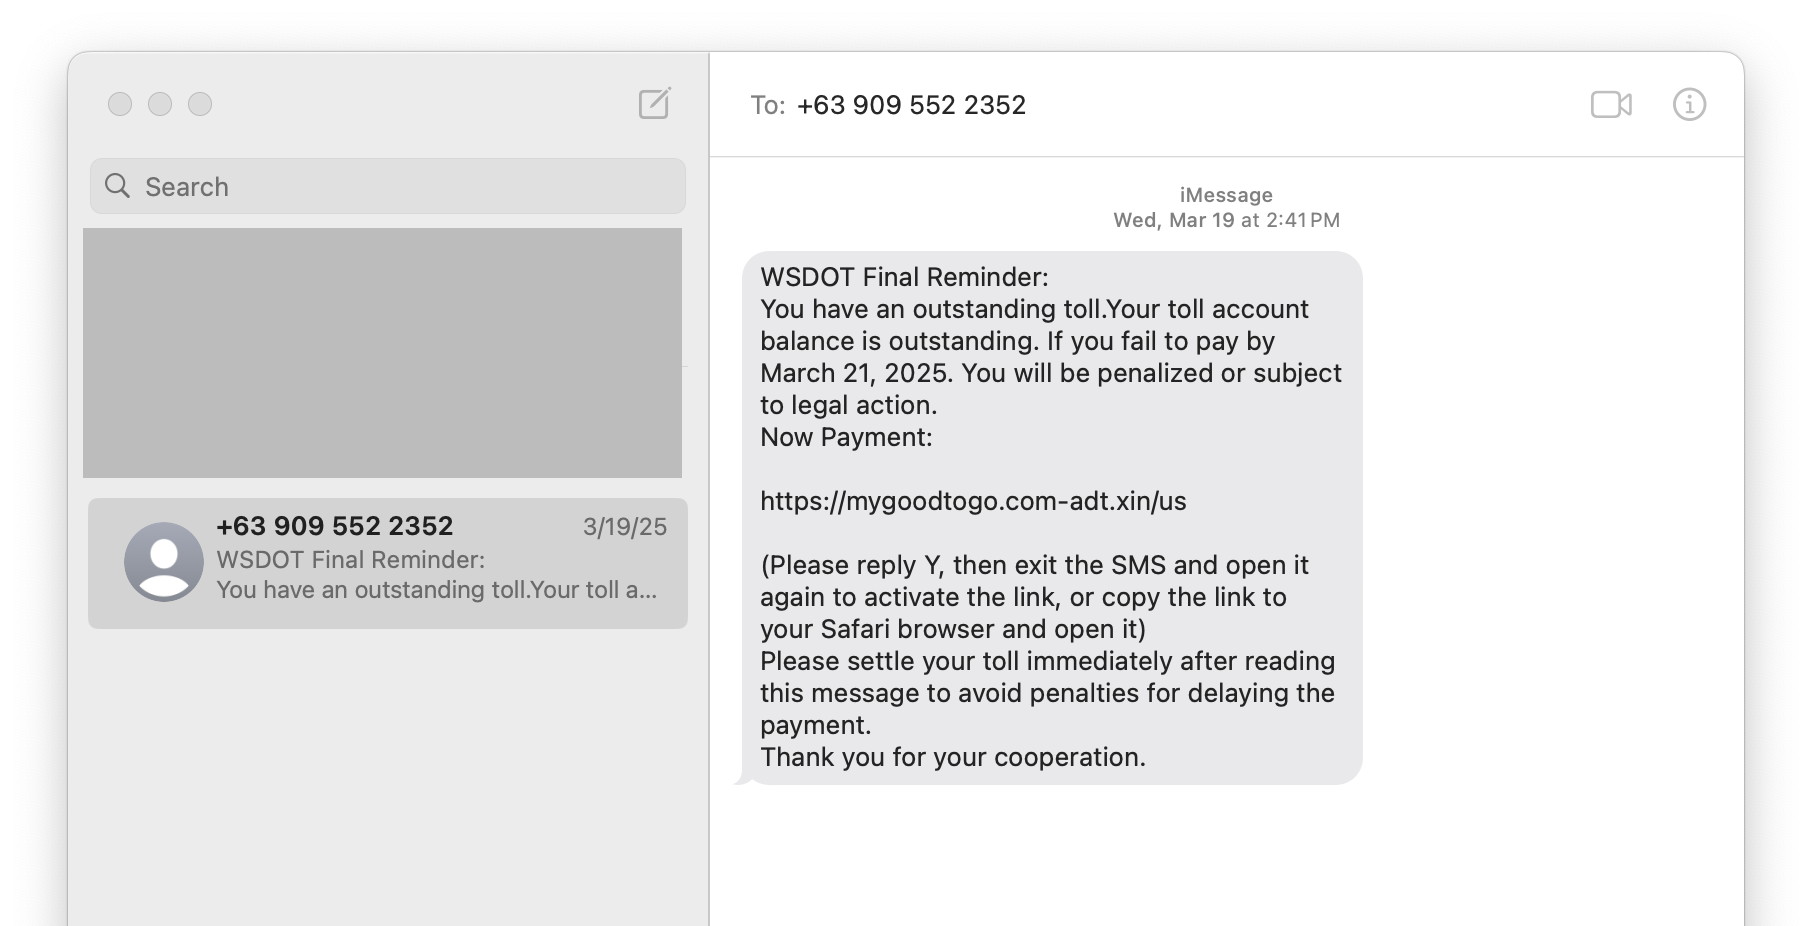Viewport: 1812px width, 926px height.
Task: Open a new message with the compose icon
Action: [x=655, y=104]
